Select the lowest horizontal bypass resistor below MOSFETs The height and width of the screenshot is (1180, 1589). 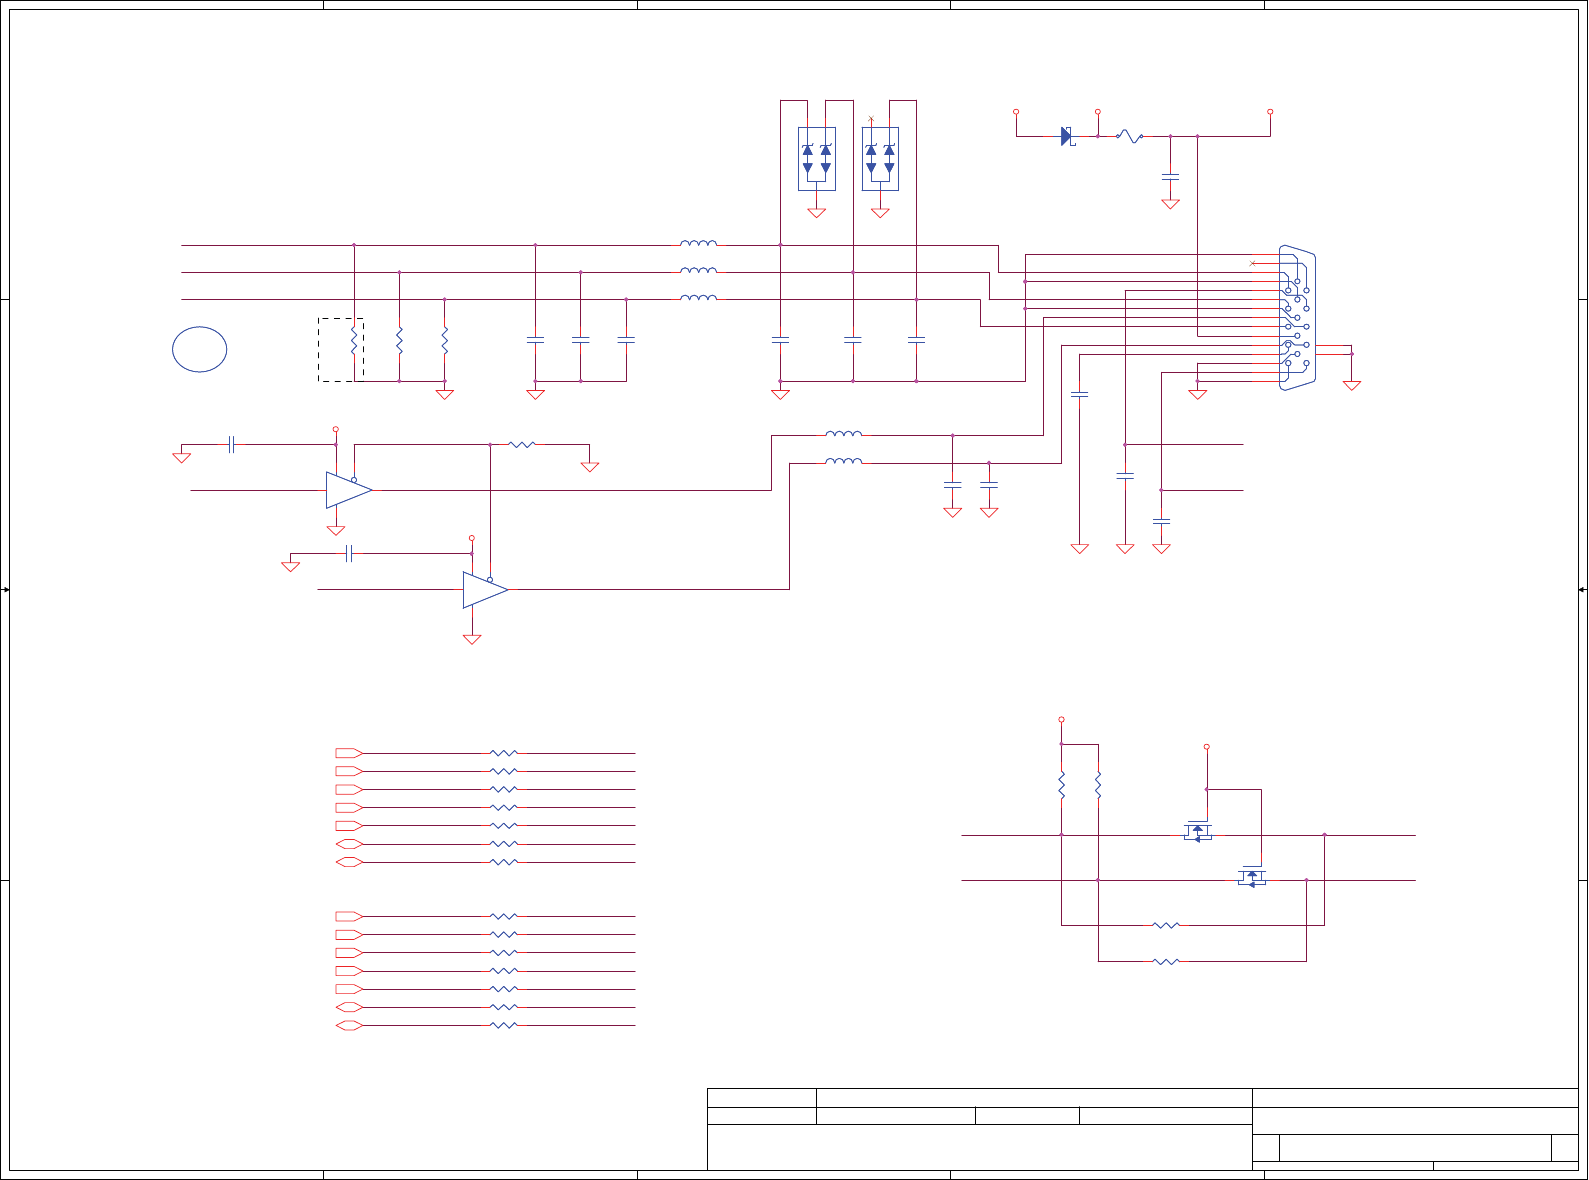tap(1166, 961)
